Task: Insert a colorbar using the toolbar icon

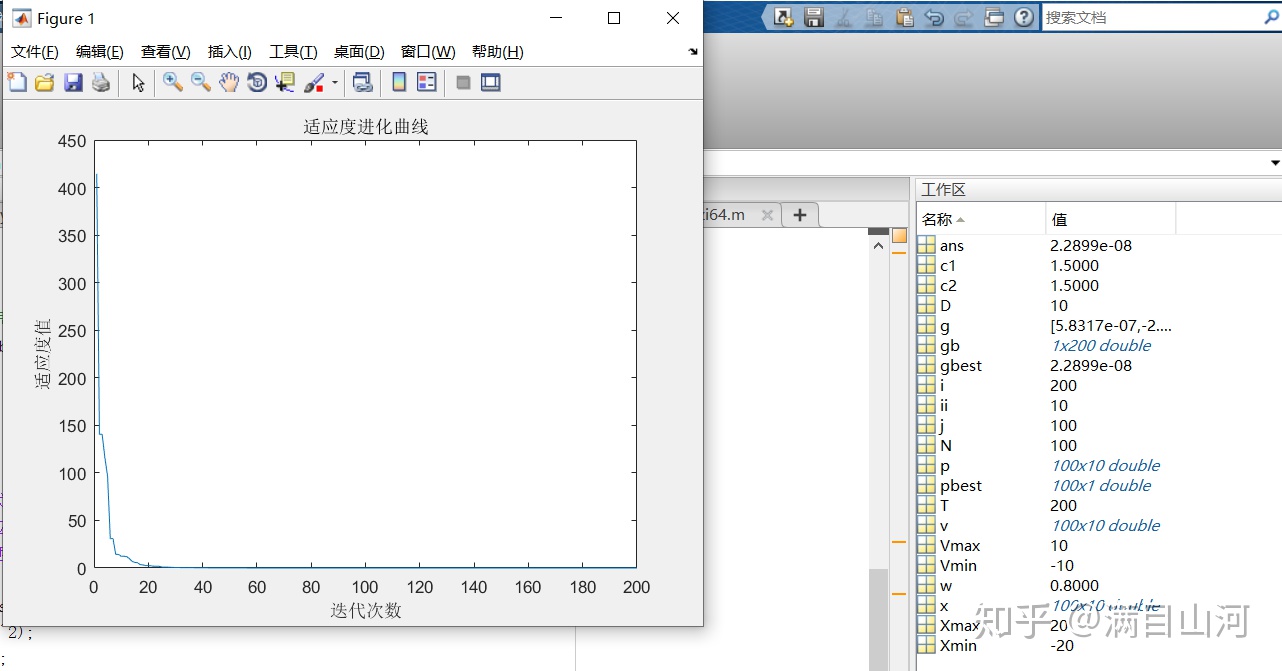Action: 399,83
